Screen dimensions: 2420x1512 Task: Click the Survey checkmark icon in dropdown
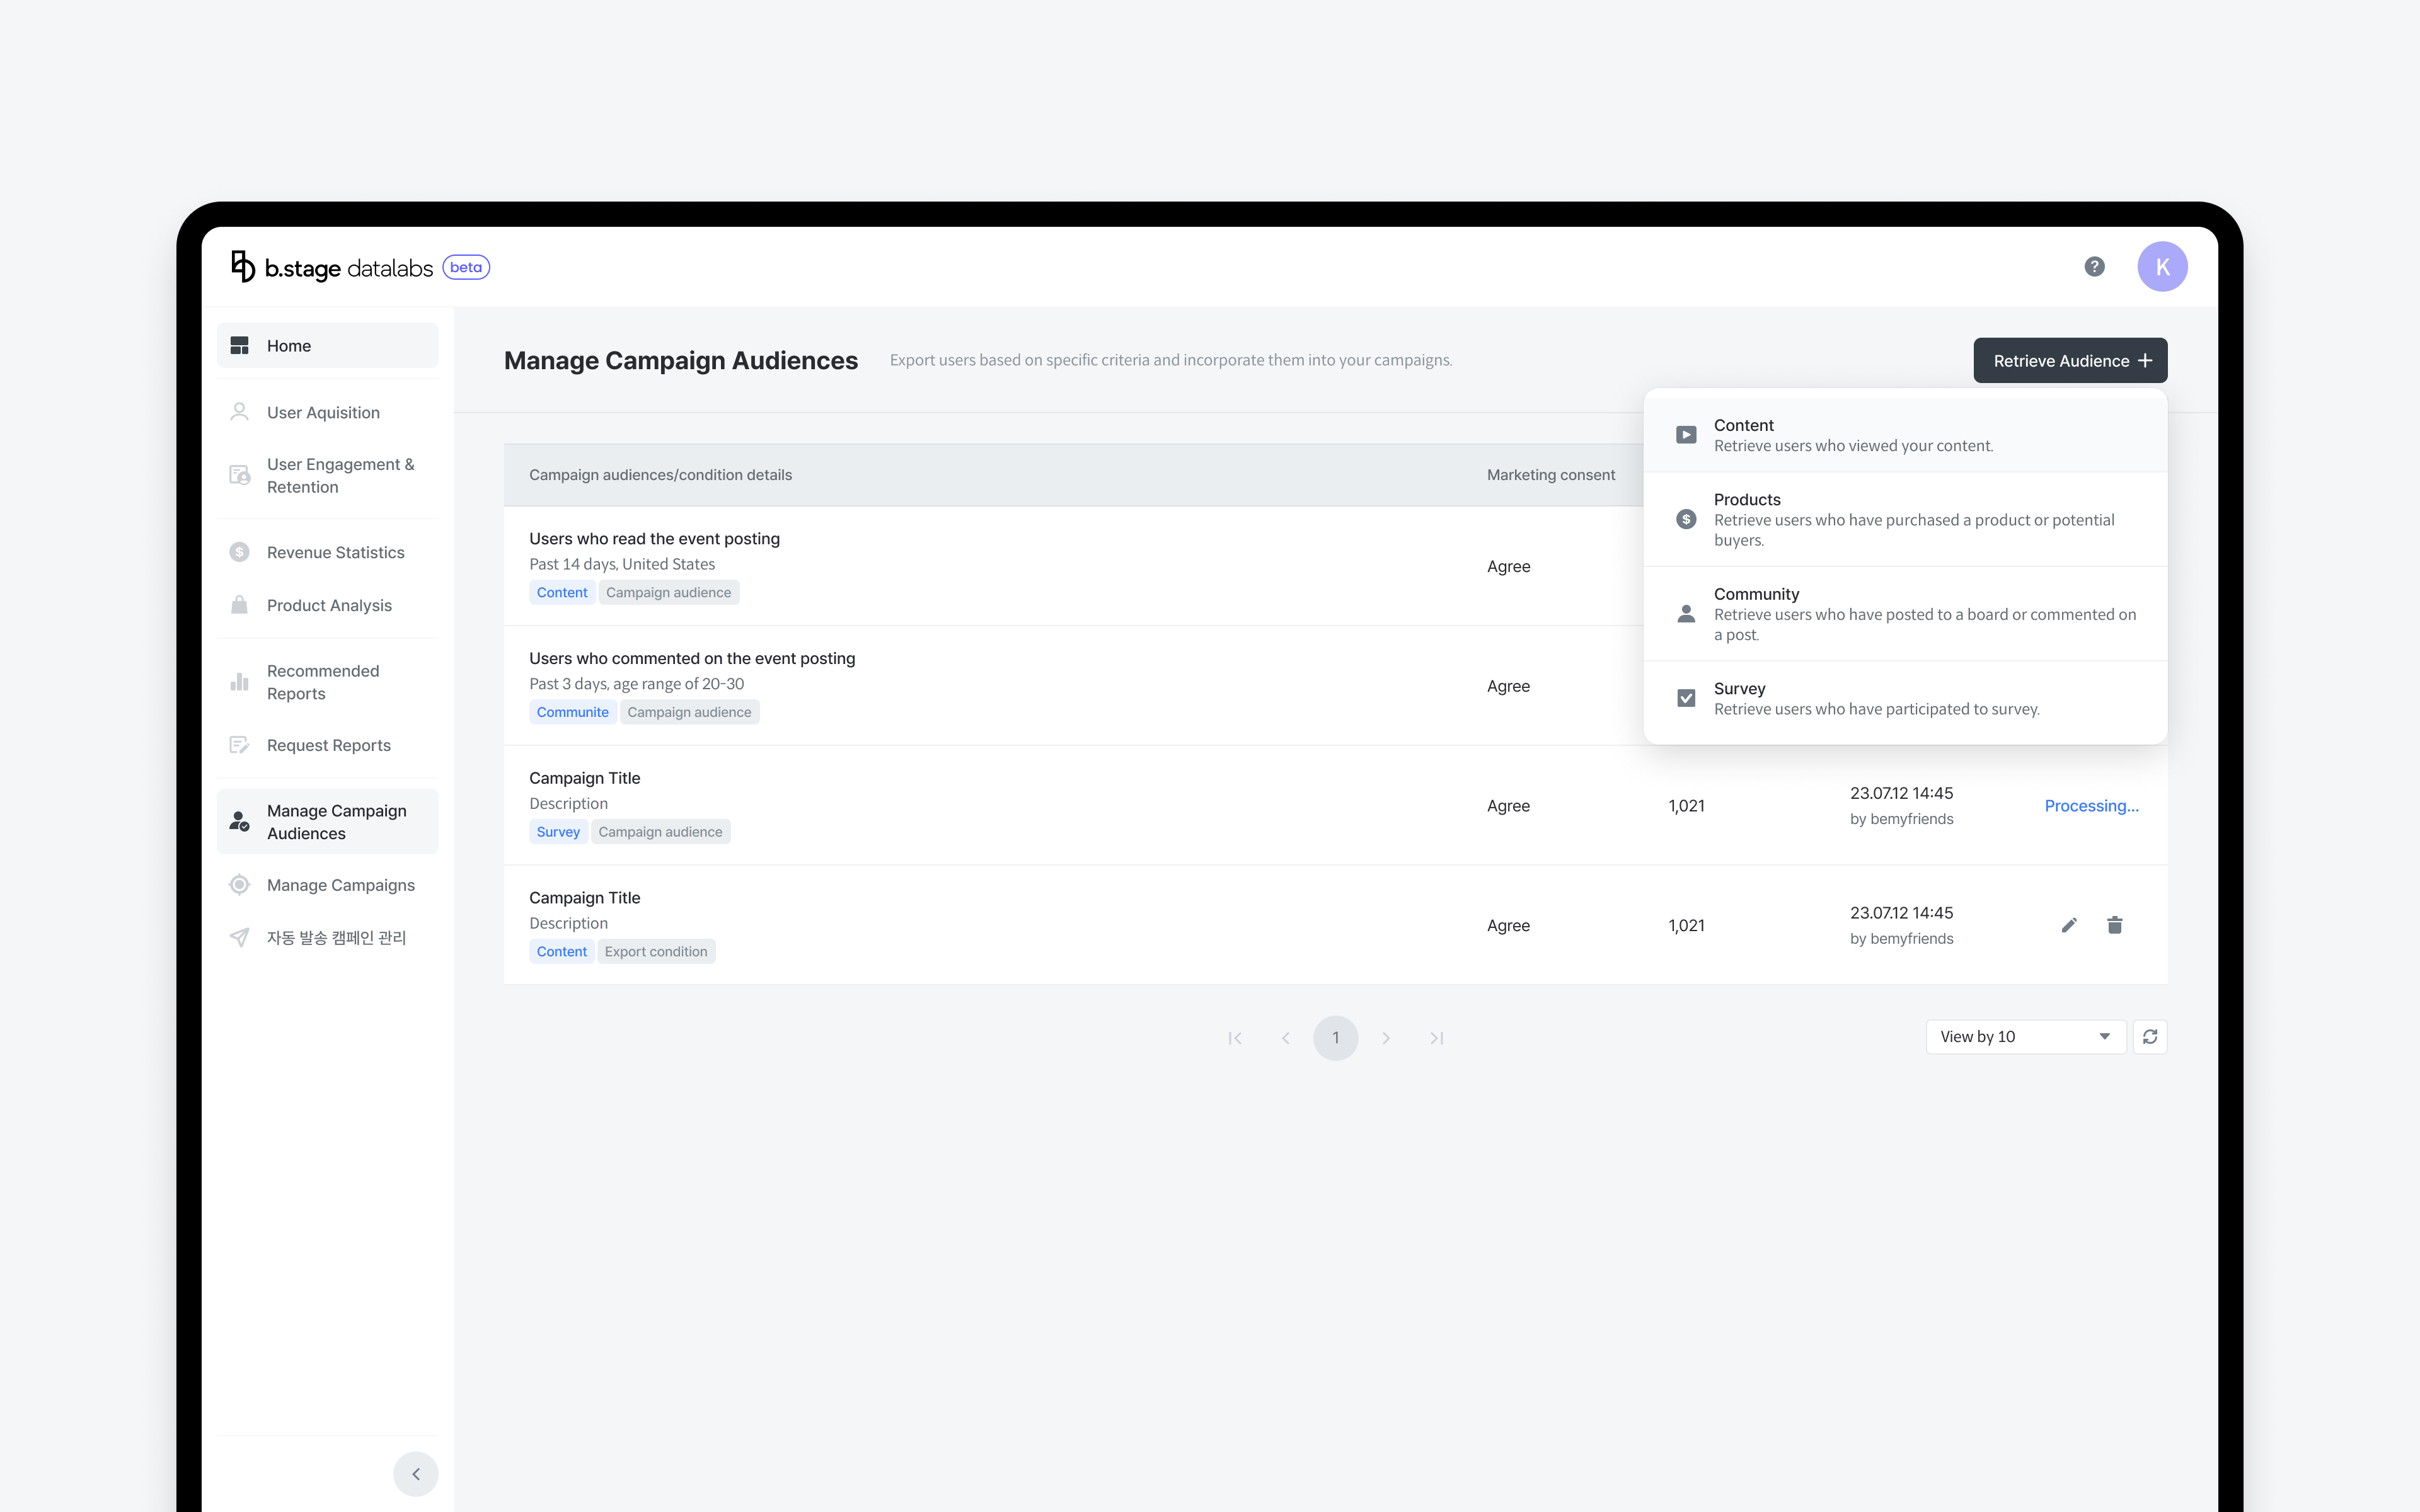[1686, 698]
